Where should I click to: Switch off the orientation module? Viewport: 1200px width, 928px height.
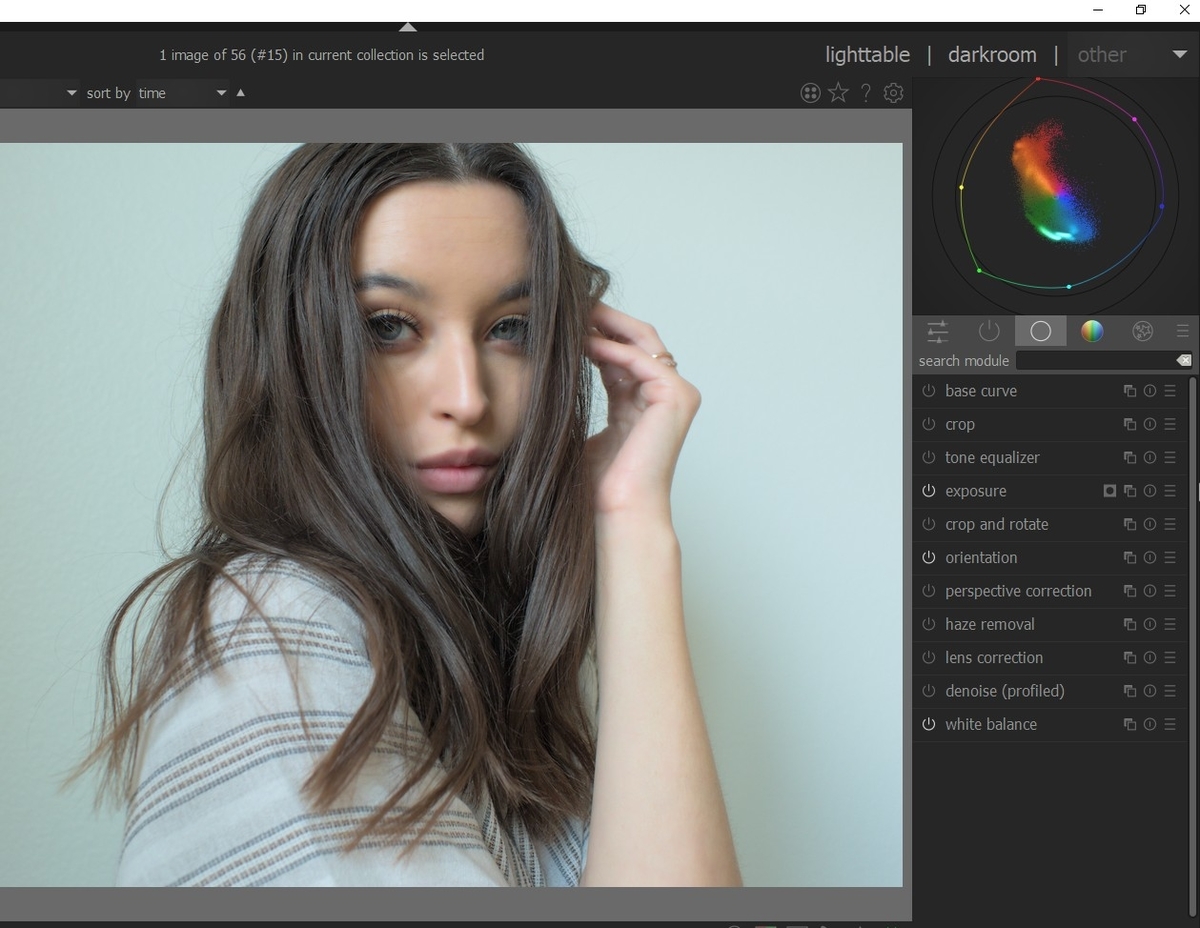[x=928, y=558]
